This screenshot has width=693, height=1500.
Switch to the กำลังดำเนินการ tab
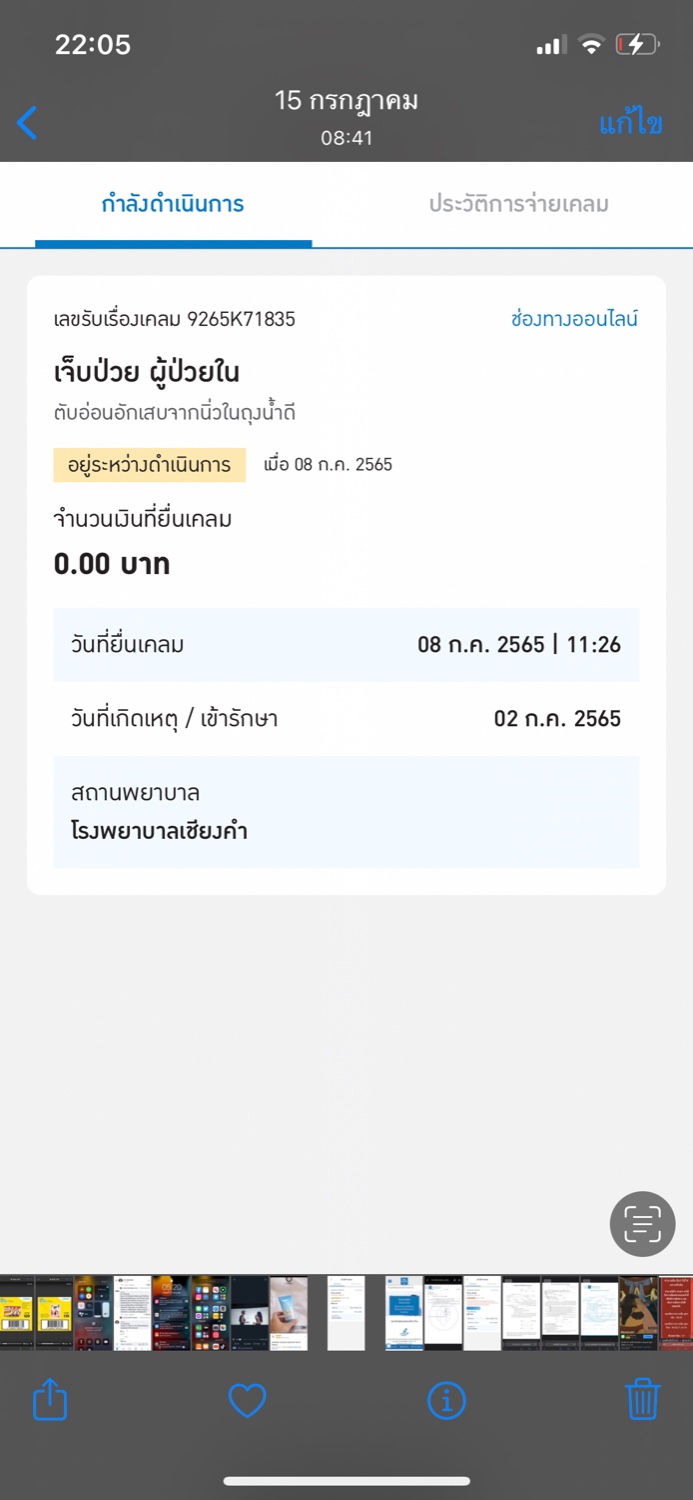pos(173,204)
